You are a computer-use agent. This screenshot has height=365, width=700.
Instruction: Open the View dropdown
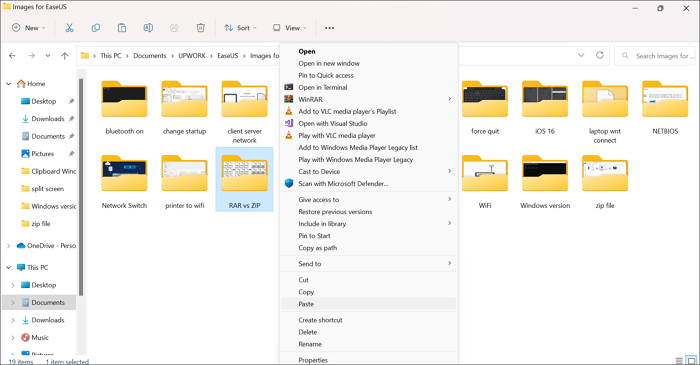click(290, 28)
